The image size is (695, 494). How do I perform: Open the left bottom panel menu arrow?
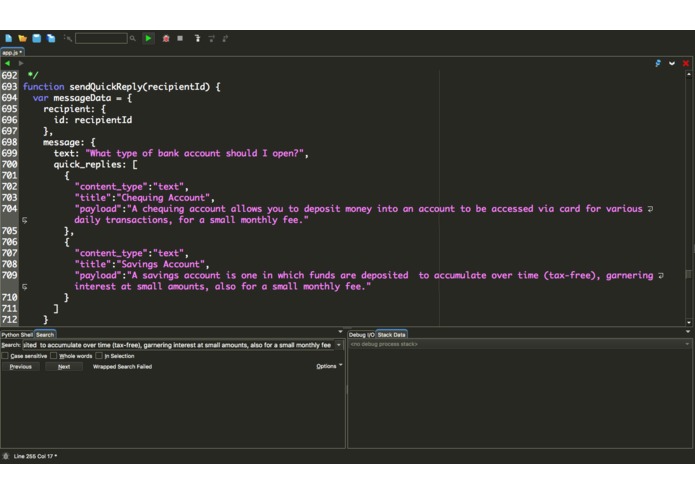click(x=340, y=331)
